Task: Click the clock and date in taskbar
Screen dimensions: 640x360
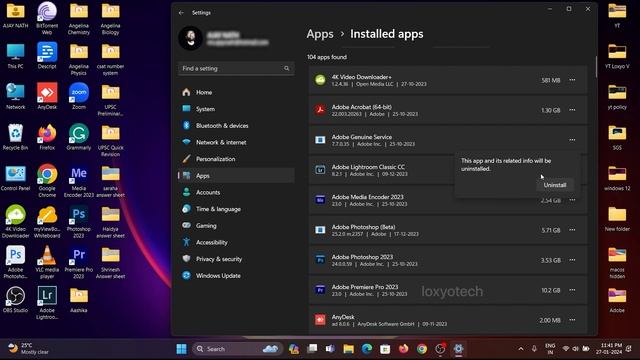Action: [x=609, y=349]
